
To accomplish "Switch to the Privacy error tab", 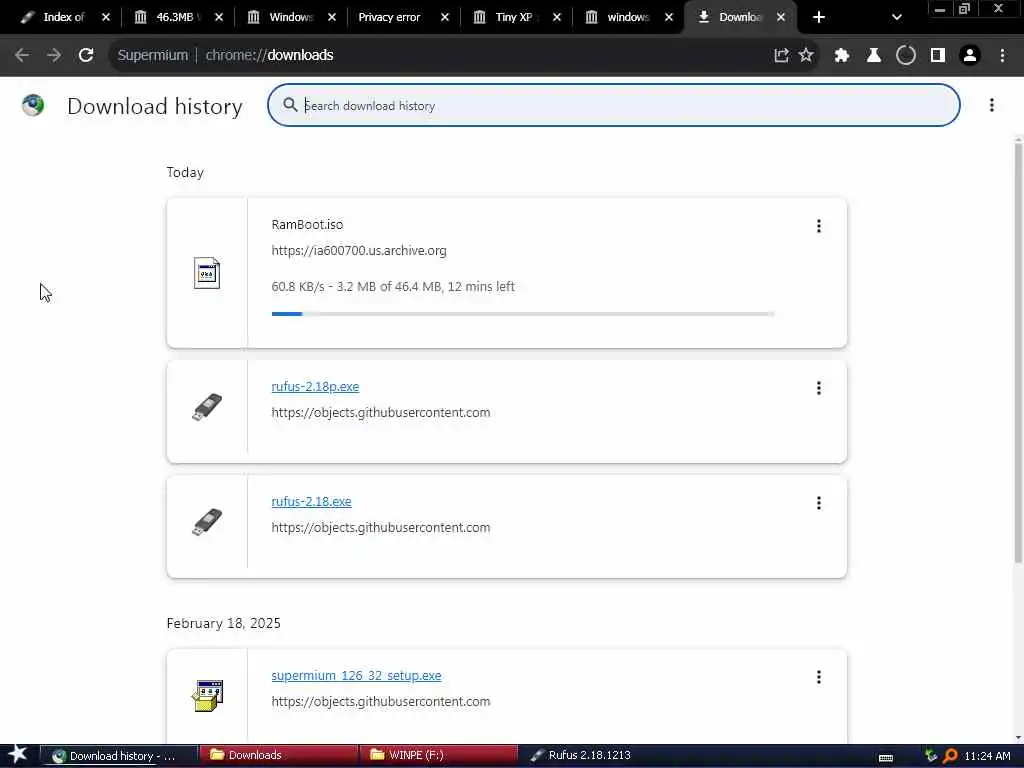I will tap(392, 18).
